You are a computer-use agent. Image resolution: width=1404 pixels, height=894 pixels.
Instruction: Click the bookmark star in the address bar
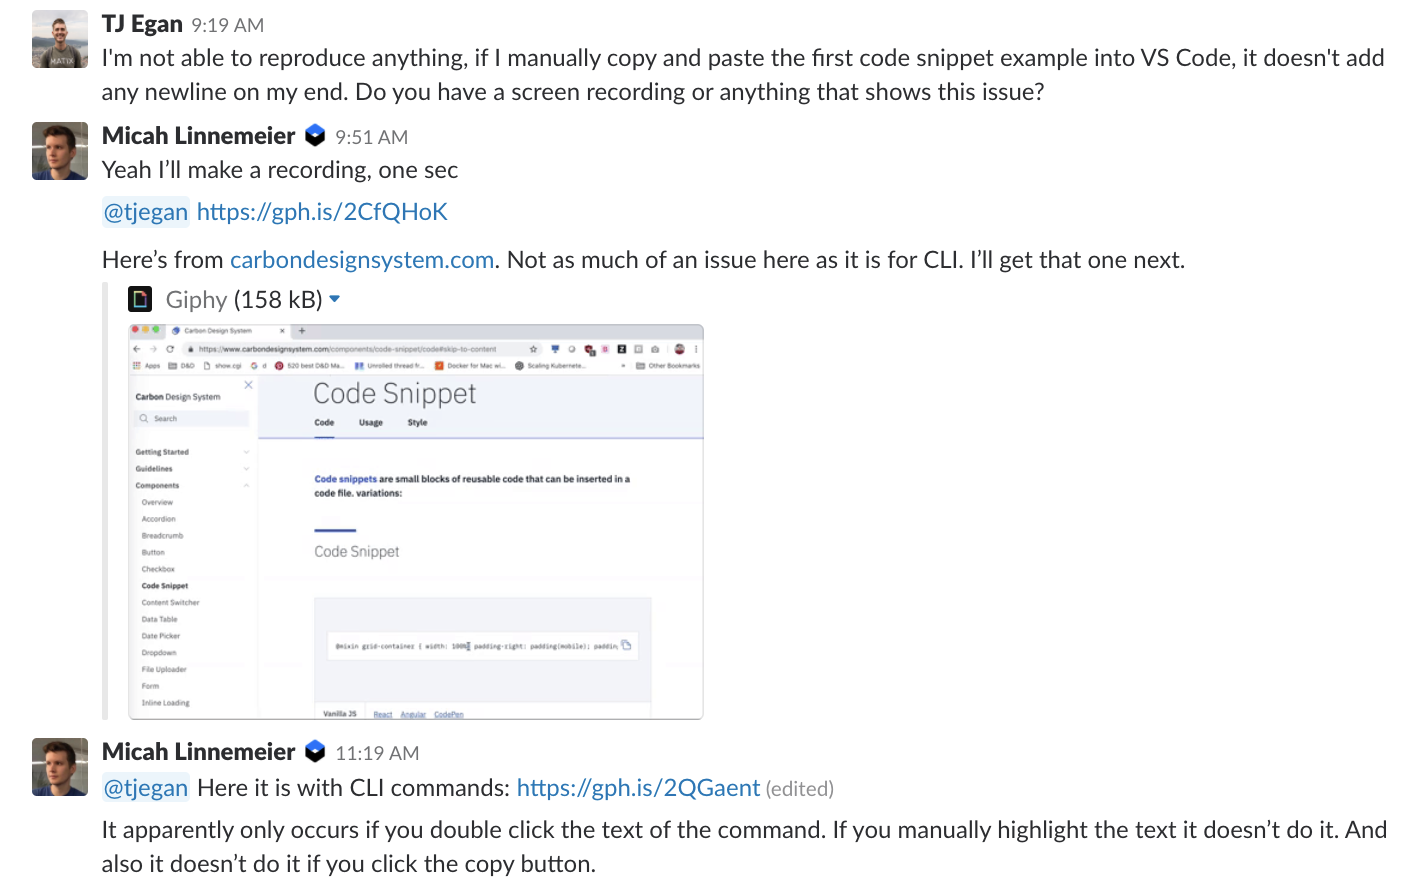(534, 349)
